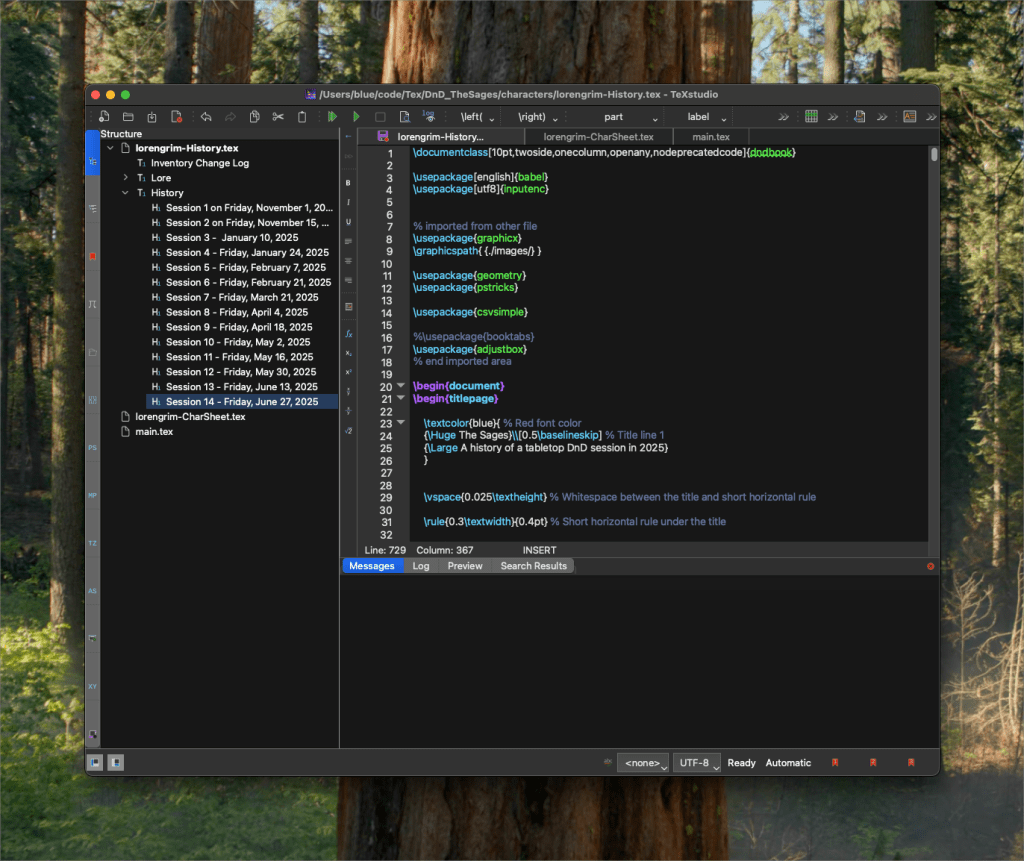
Task: Open the bookmarks panel red icon in sidebar
Action: (x=93, y=256)
